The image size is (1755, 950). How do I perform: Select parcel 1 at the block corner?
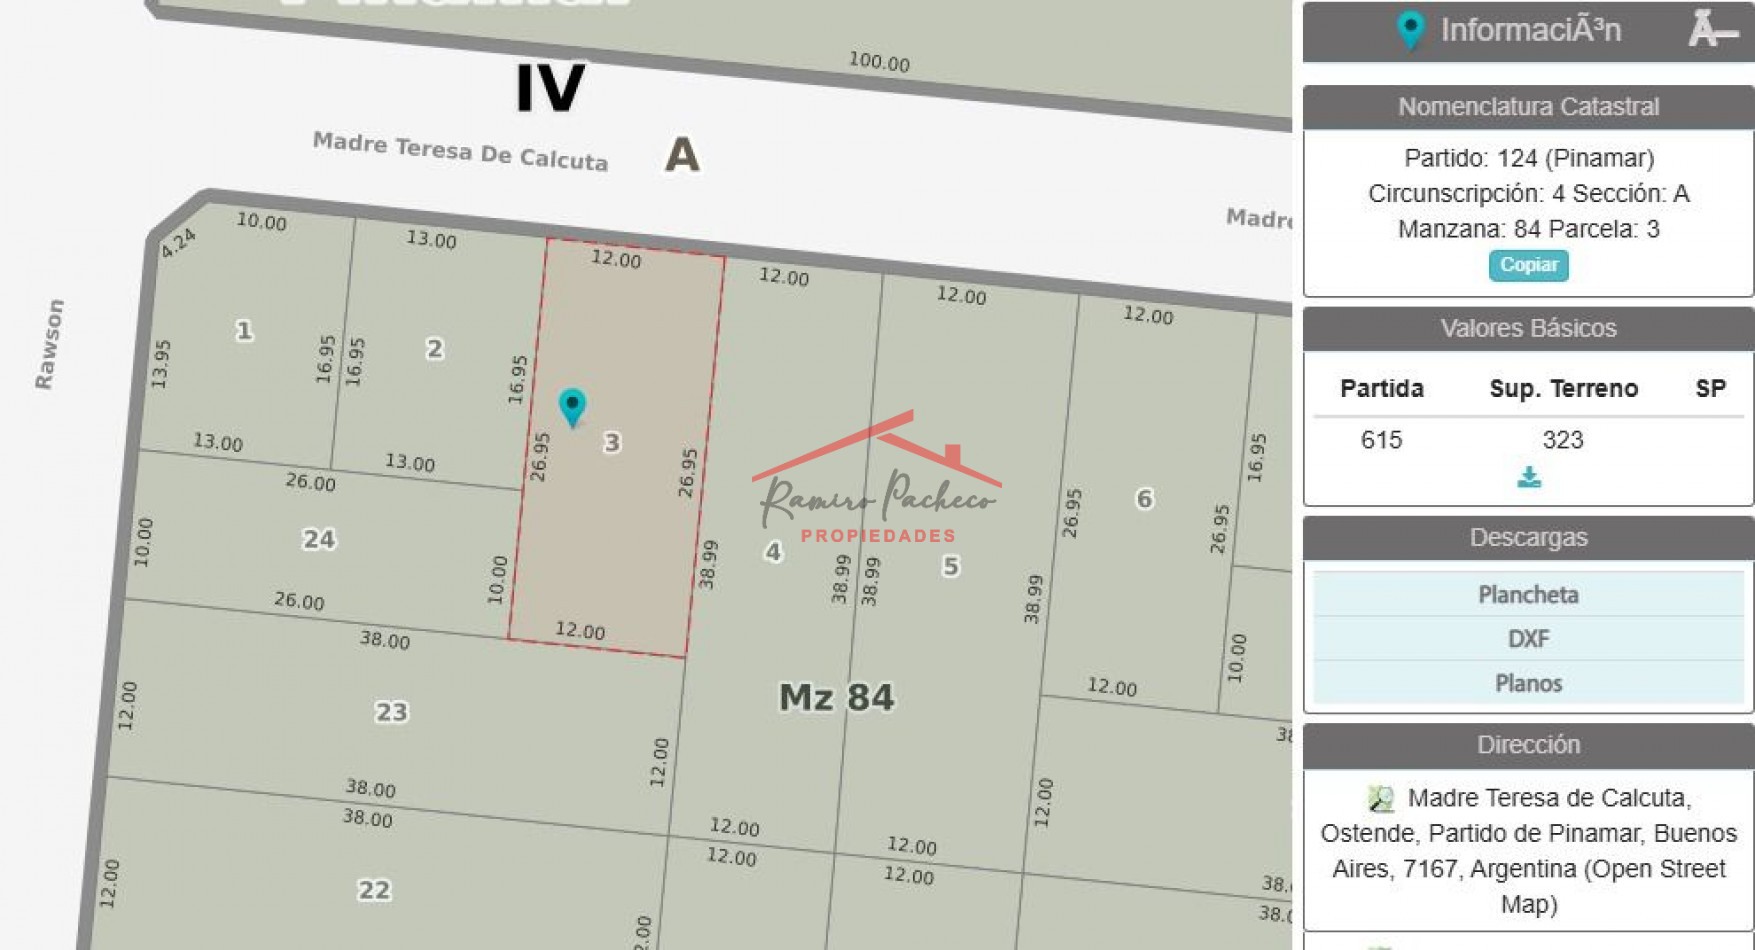[244, 330]
